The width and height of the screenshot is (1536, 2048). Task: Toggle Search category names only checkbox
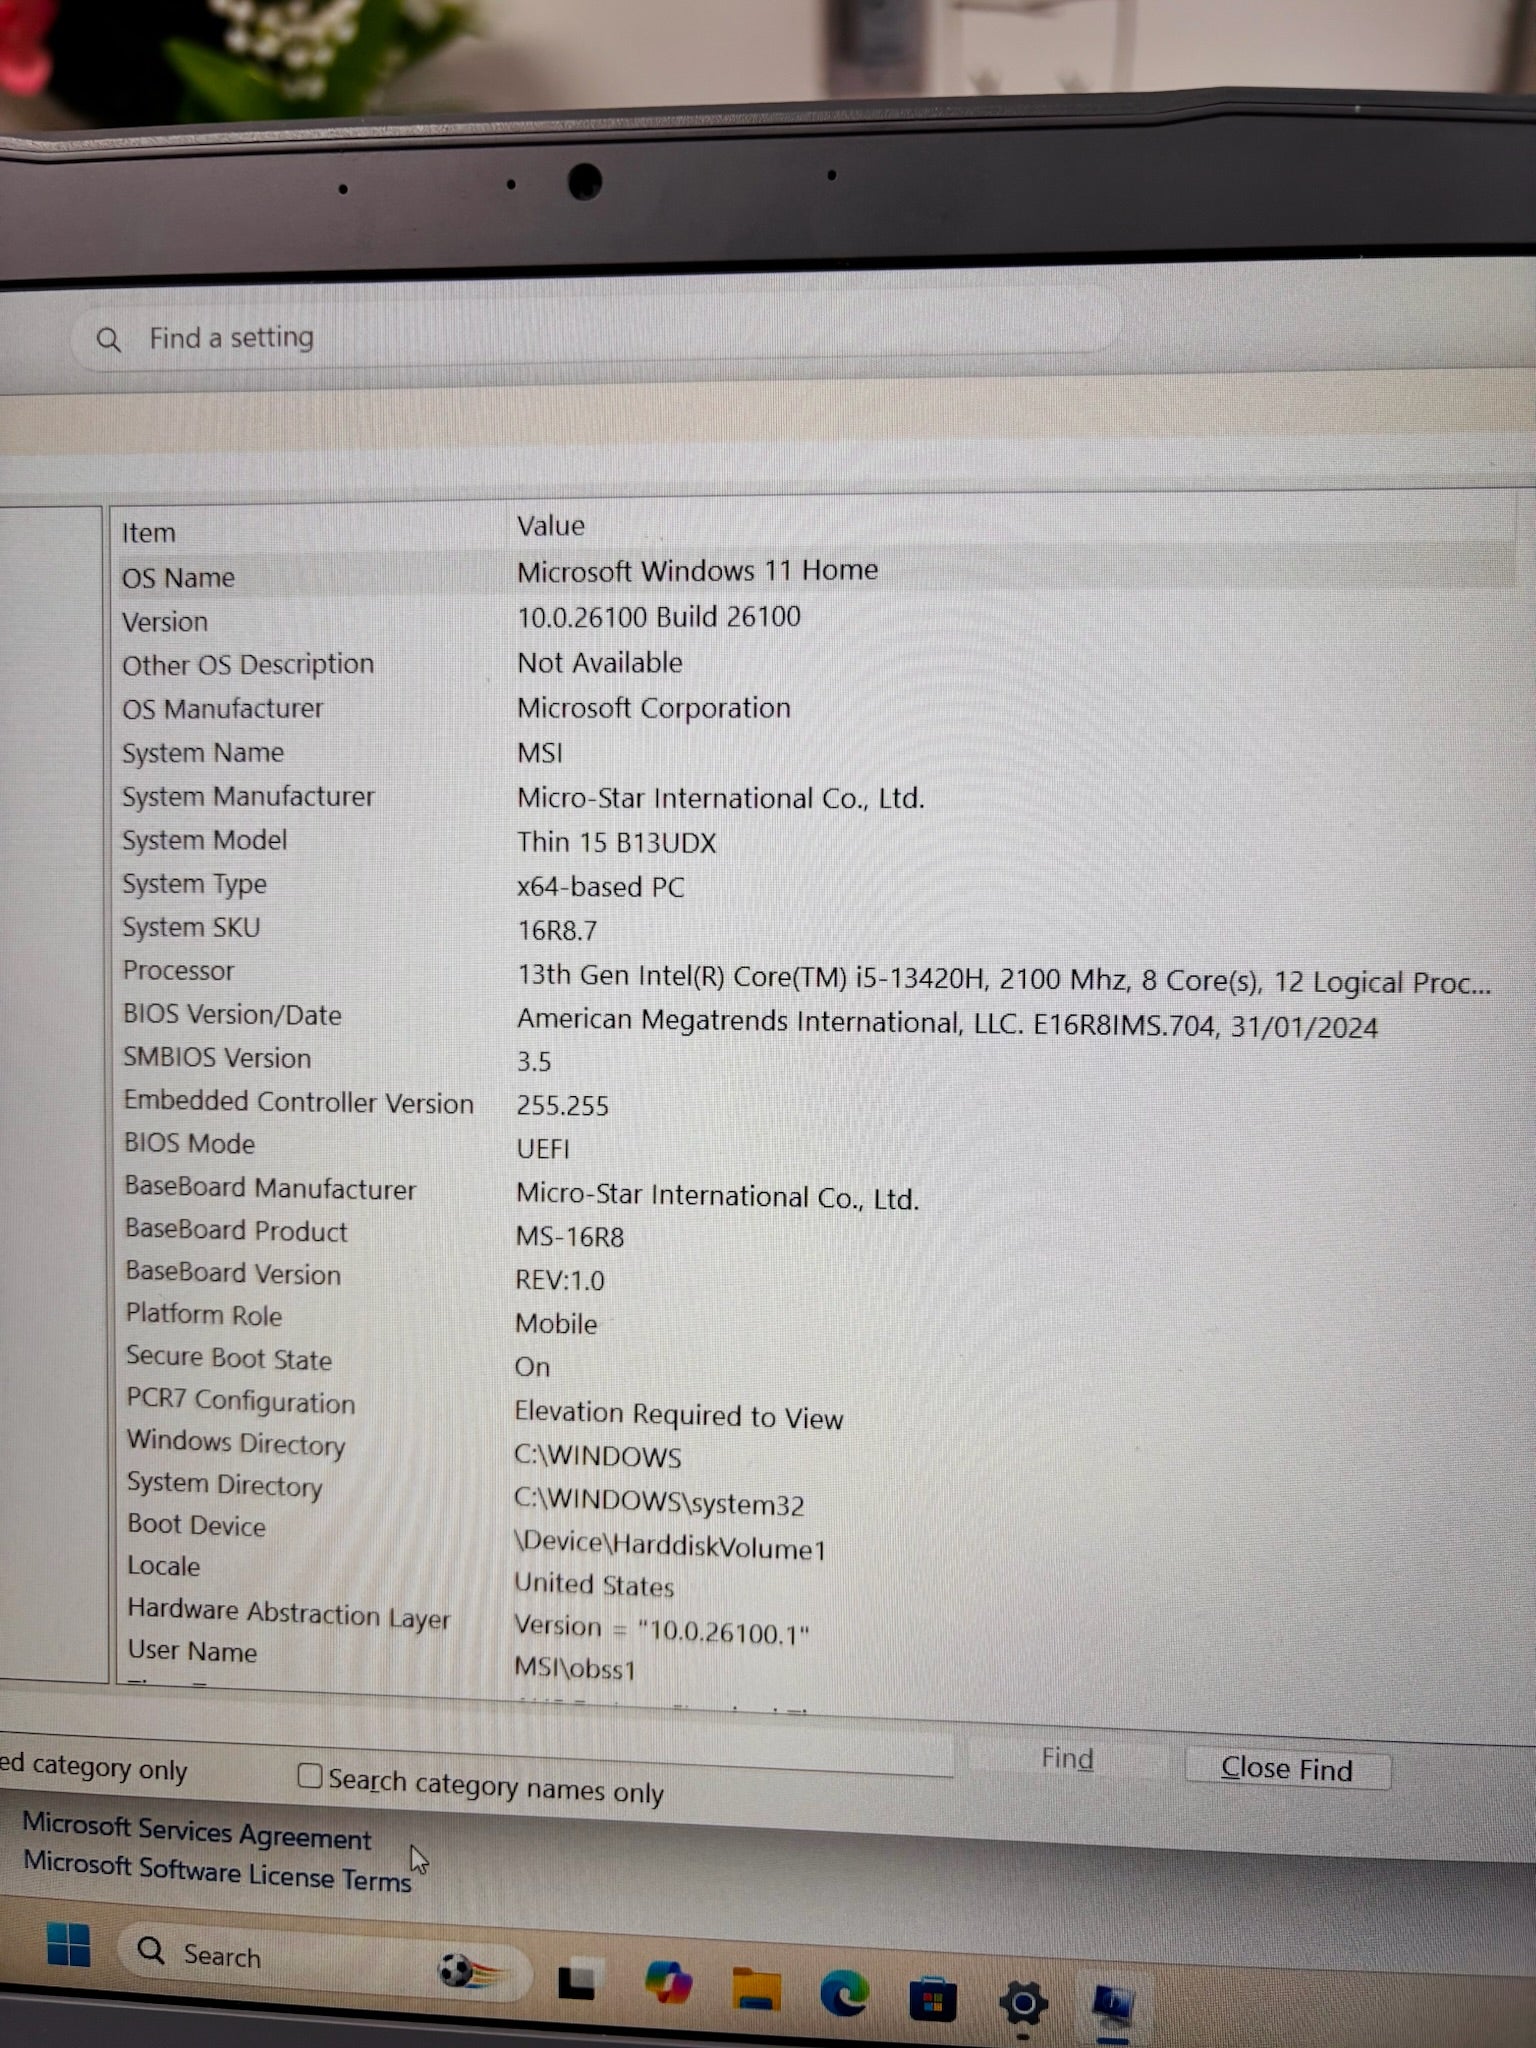[309, 1776]
